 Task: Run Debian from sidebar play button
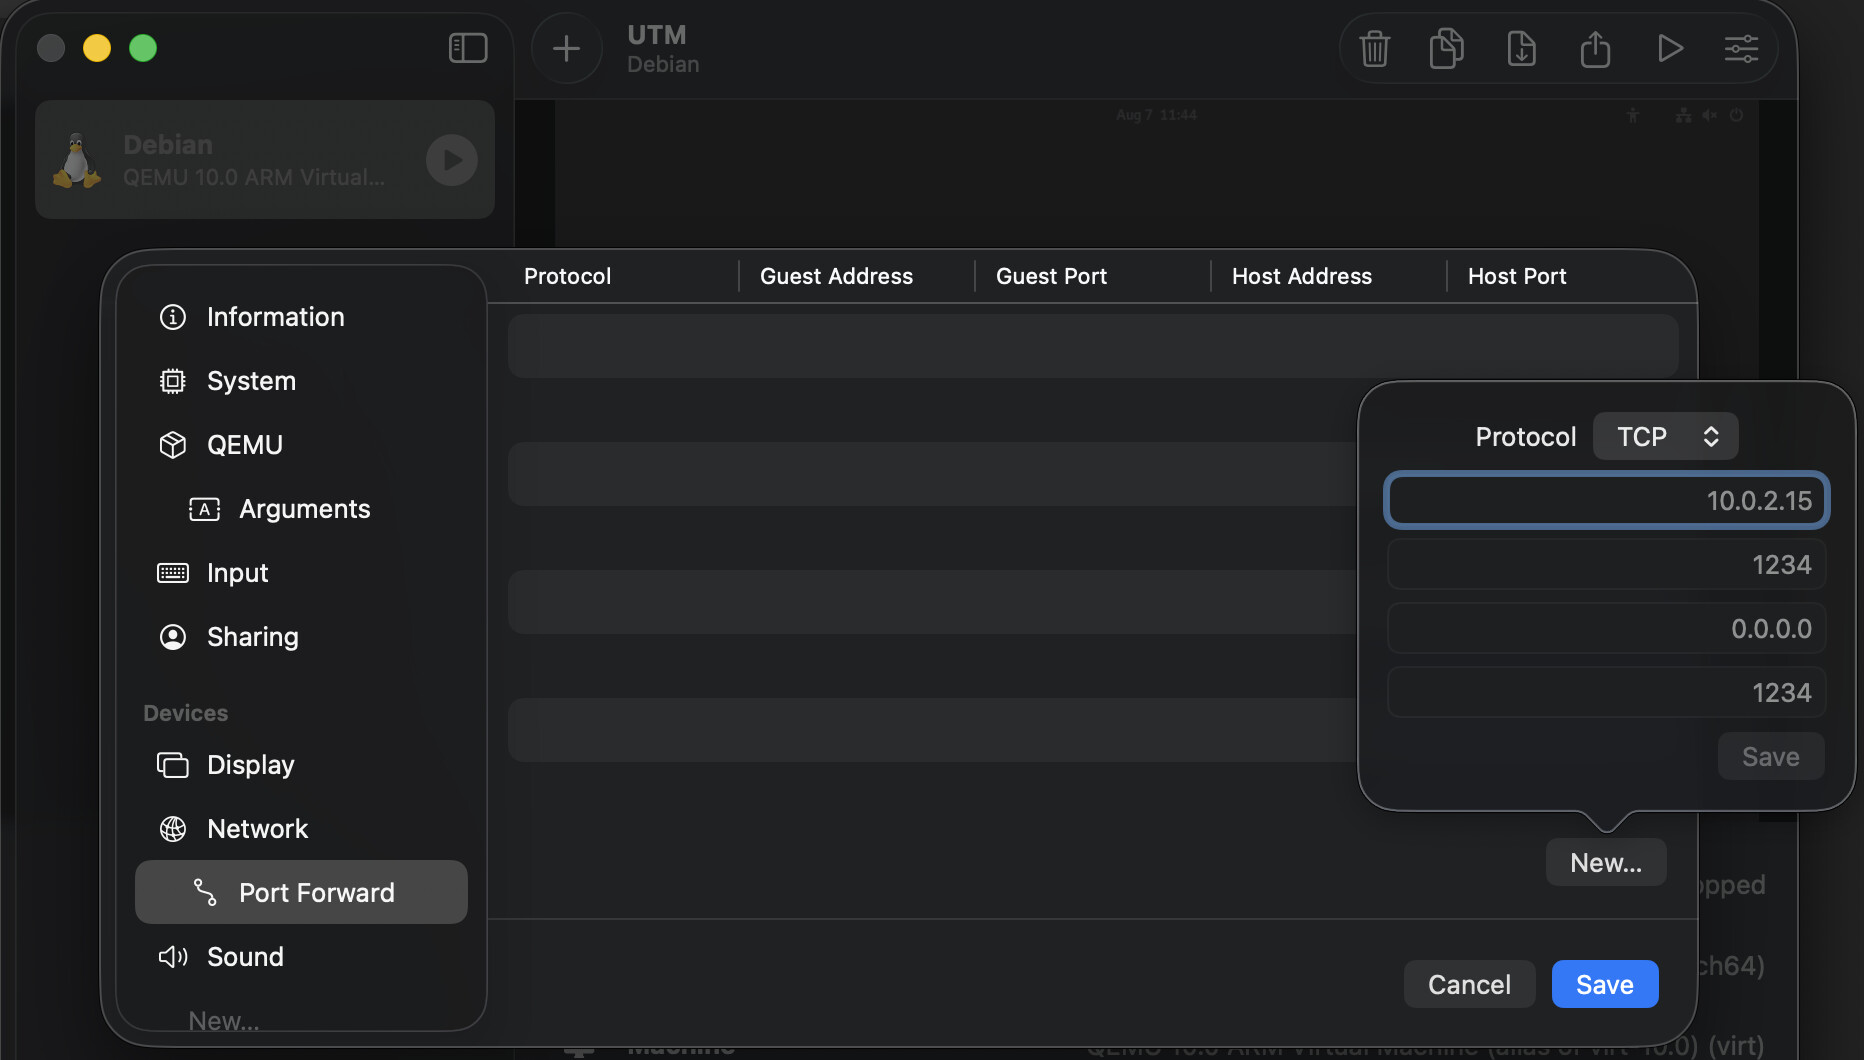tap(452, 160)
